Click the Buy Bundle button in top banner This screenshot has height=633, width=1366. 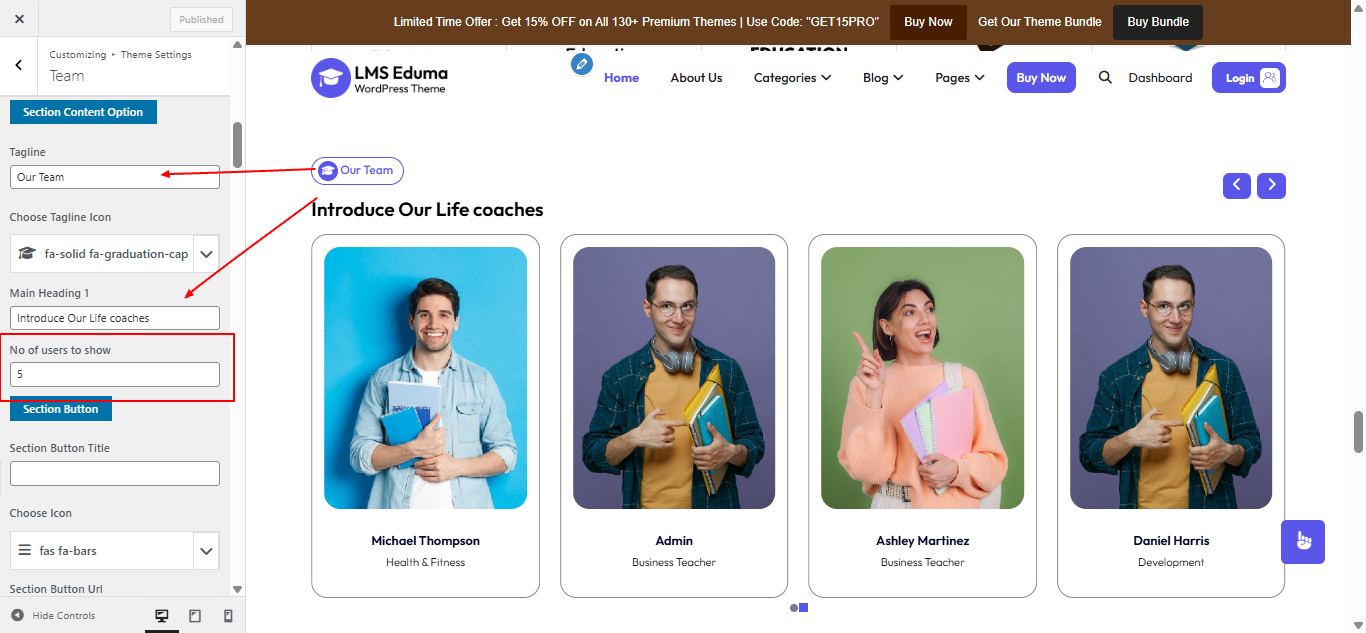click(1157, 22)
